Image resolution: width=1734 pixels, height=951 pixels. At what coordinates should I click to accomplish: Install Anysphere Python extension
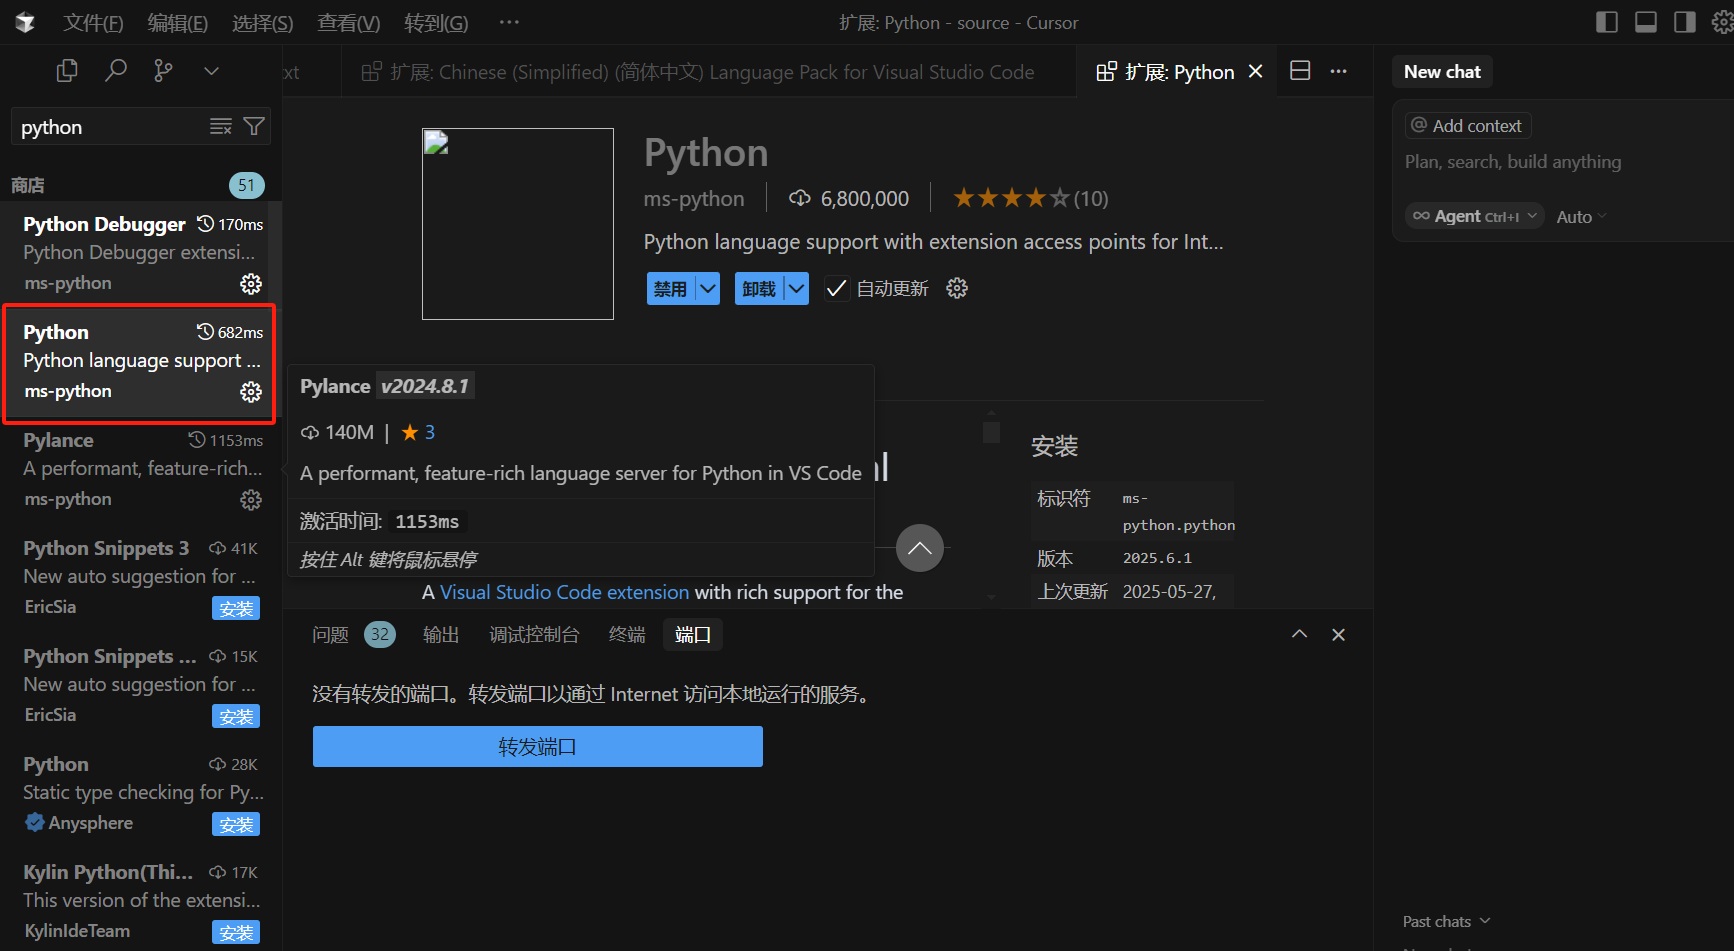[x=236, y=824]
